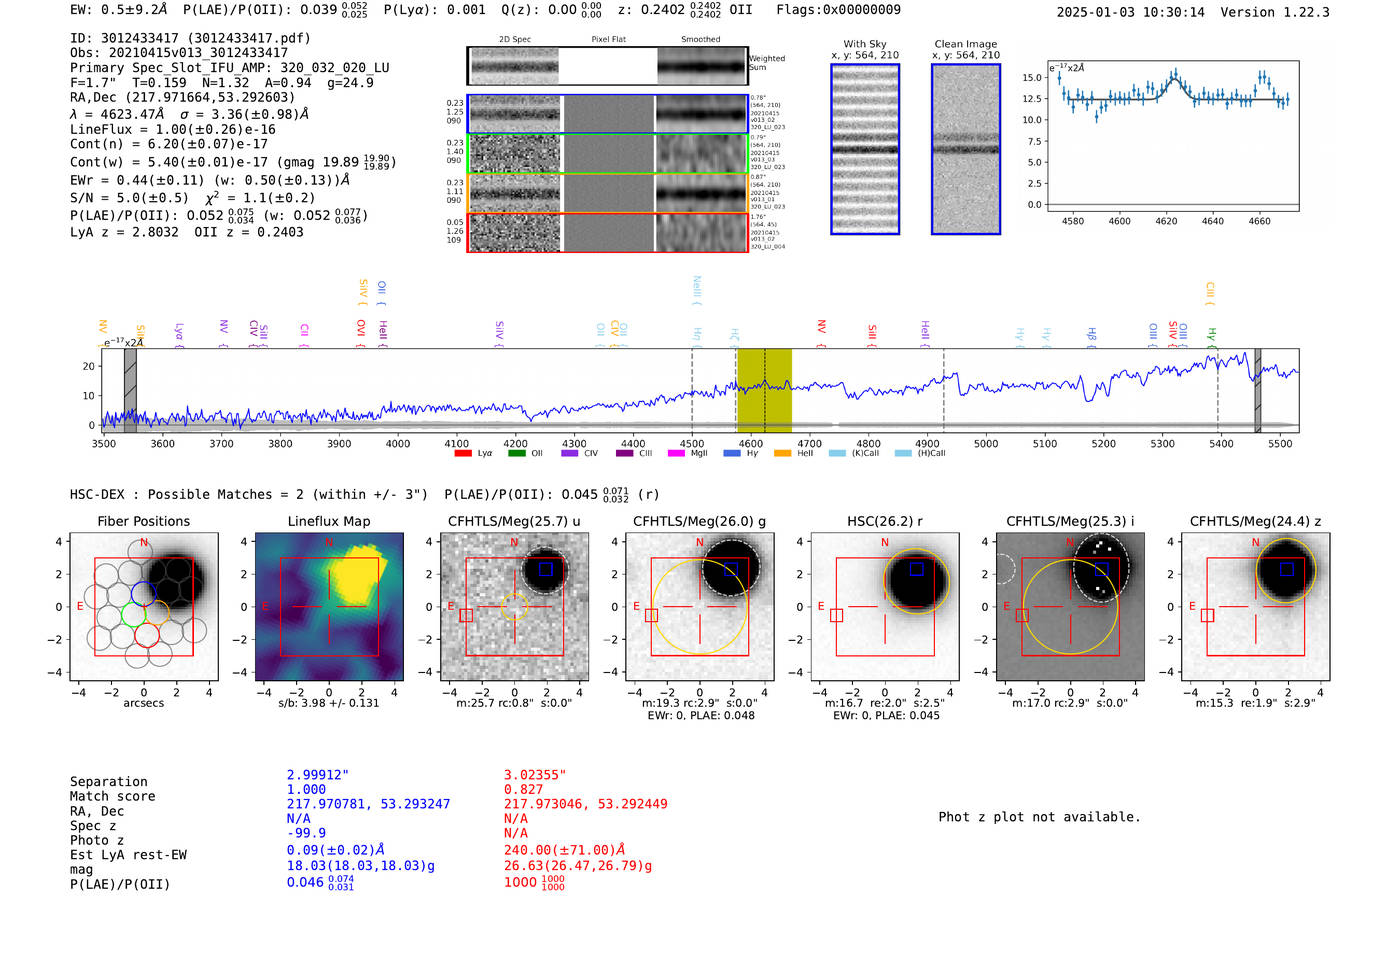Click the With Sky cutout

click(865, 149)
